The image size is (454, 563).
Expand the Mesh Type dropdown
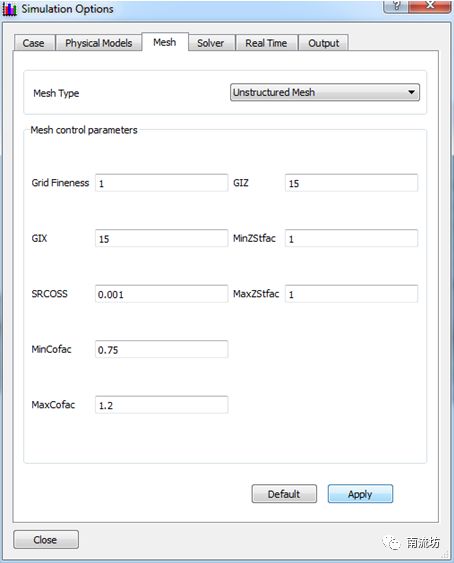(325, 93)
